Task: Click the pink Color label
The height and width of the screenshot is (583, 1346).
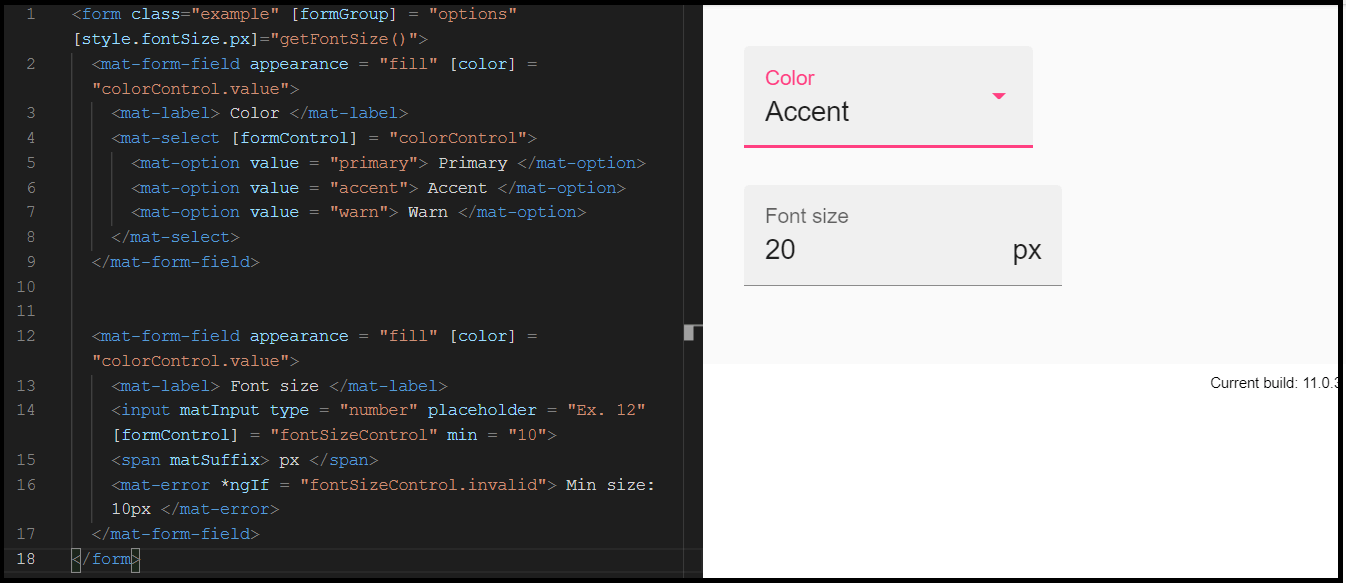Action: (790, 78)
